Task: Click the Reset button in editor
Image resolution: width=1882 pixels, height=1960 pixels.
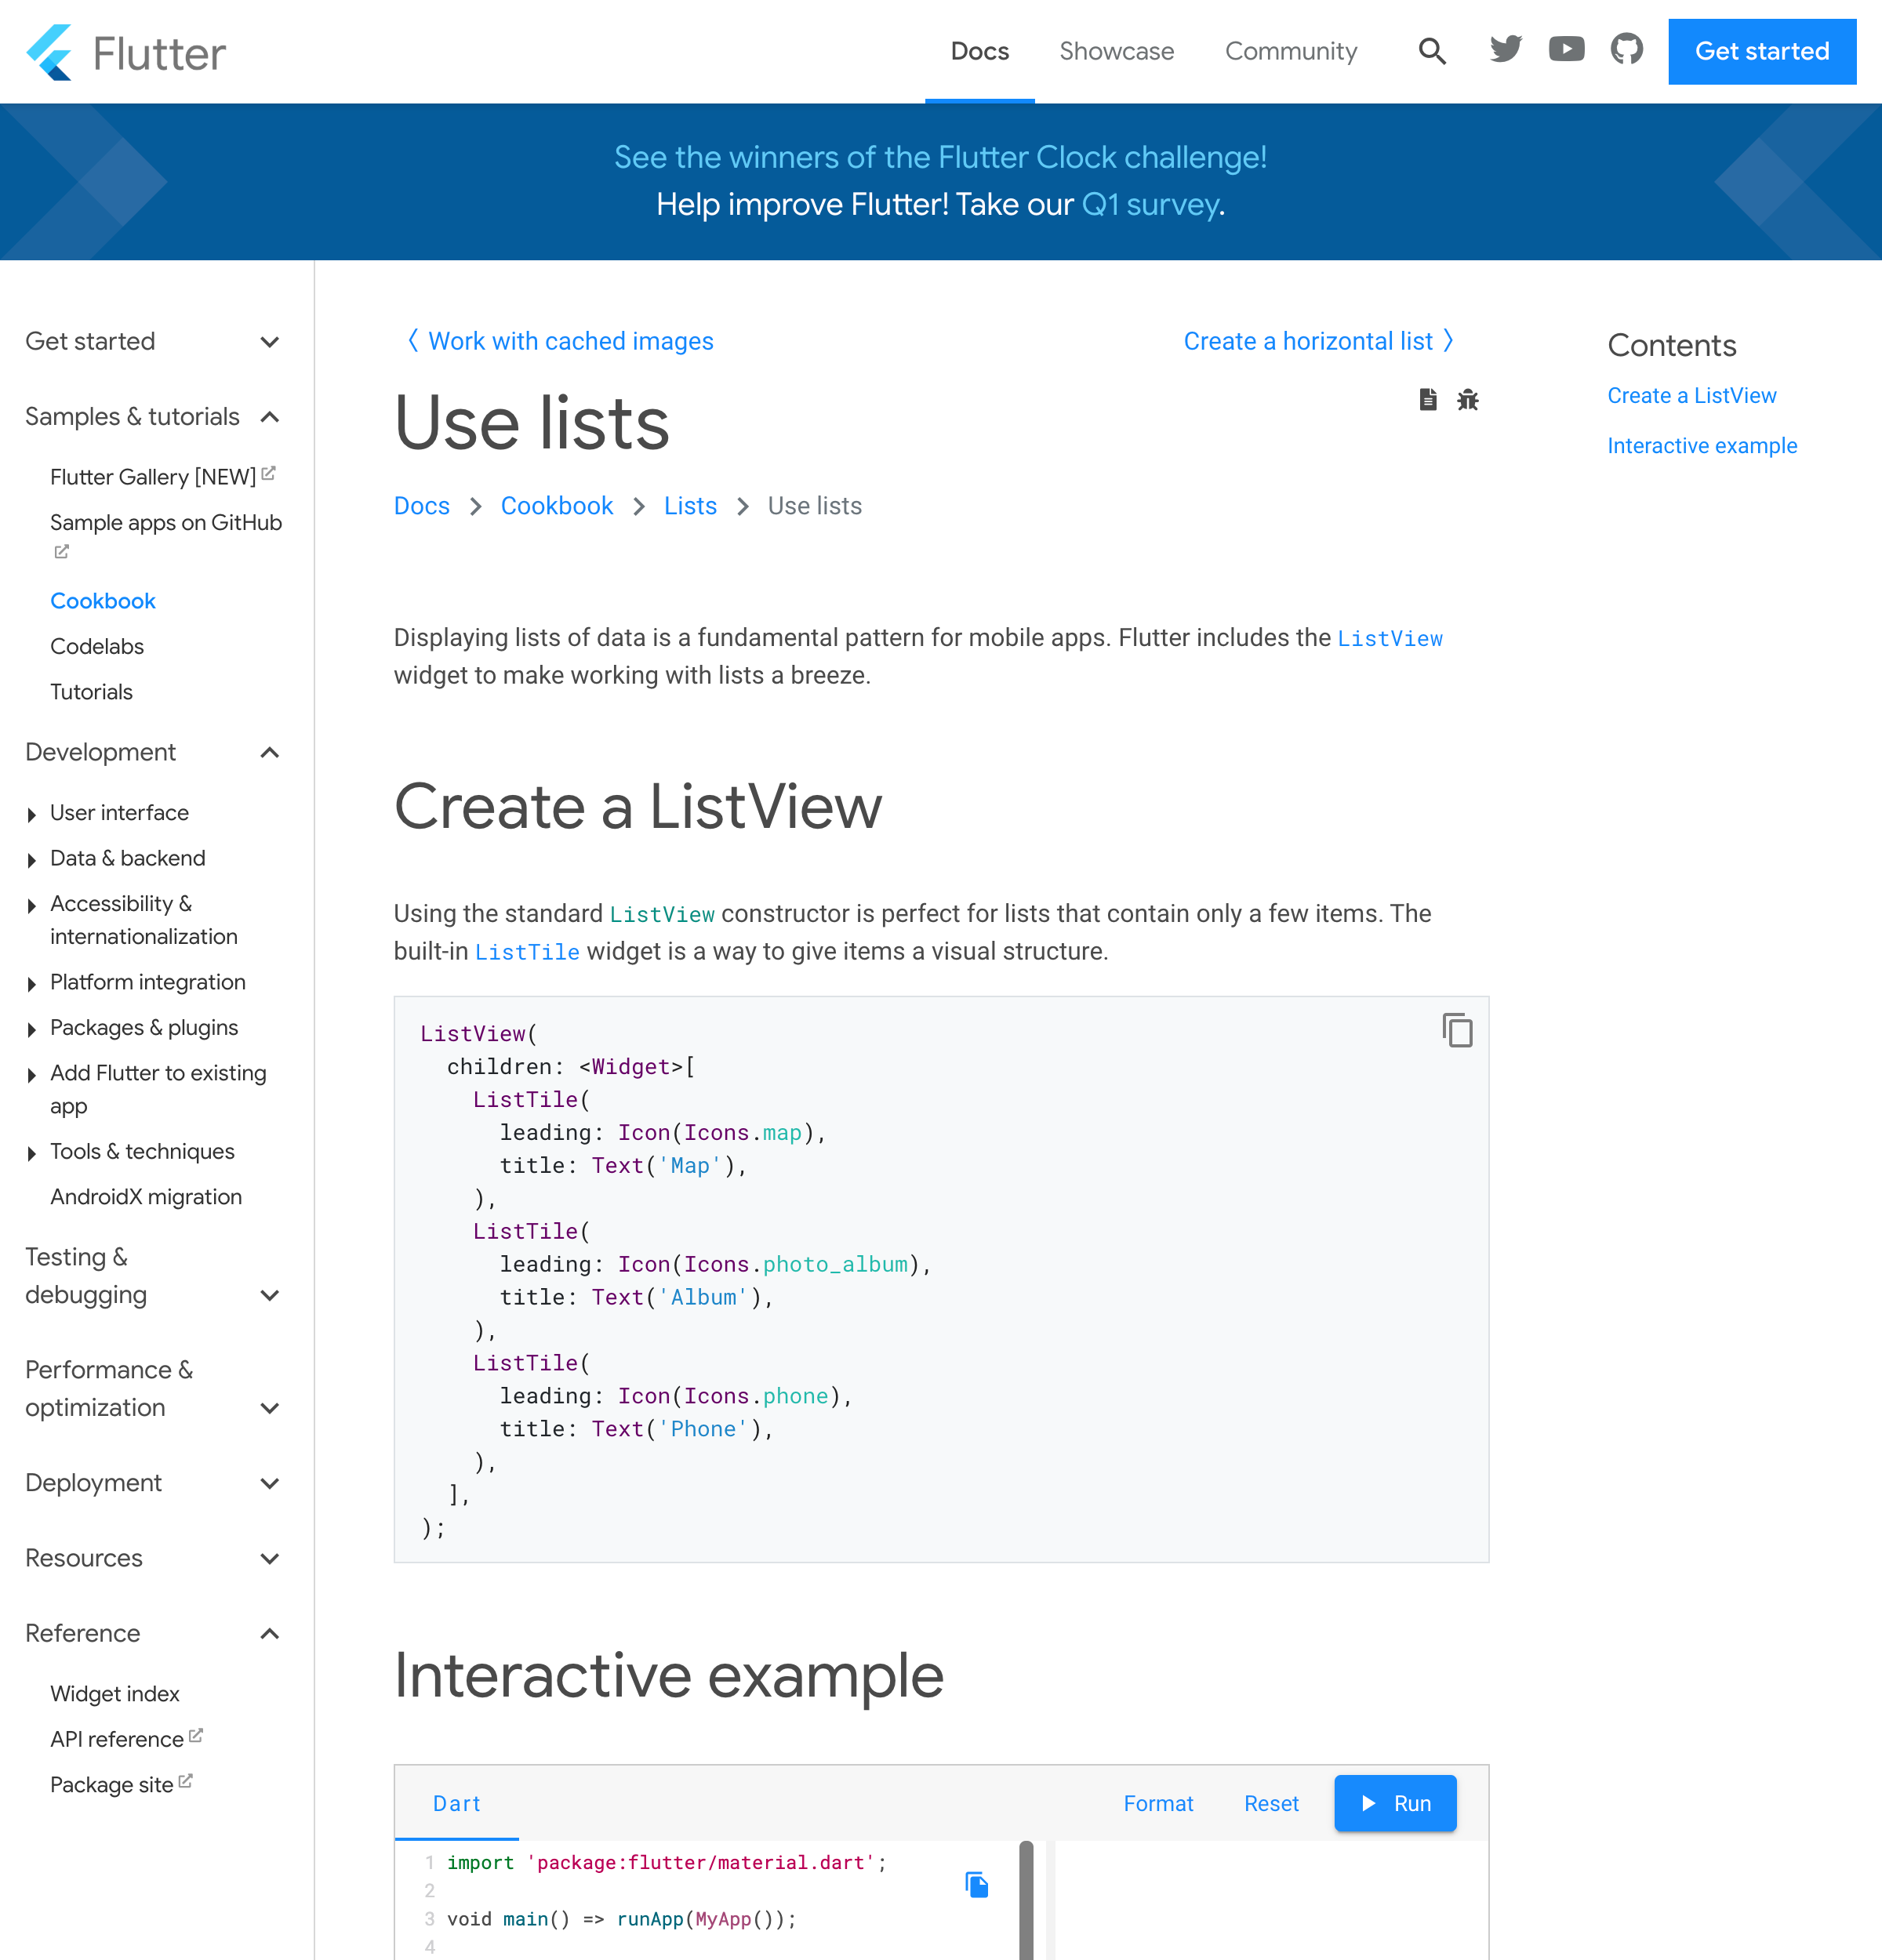Action: 1270,1802
